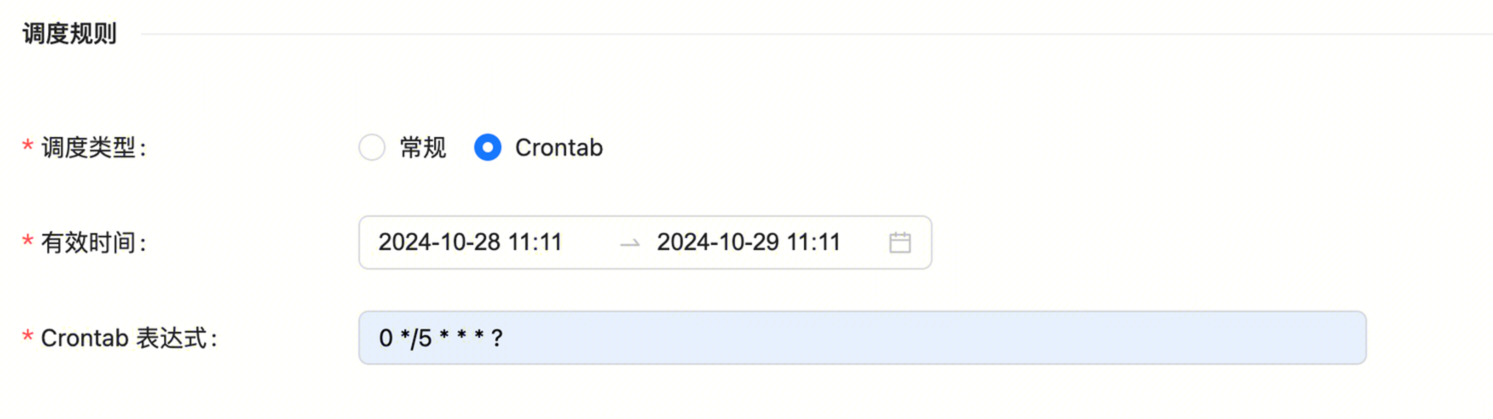Viewport: 1493px width, 419px height.
Task: Click the Crontab 表达式 field label
Action: pos(129,339)
